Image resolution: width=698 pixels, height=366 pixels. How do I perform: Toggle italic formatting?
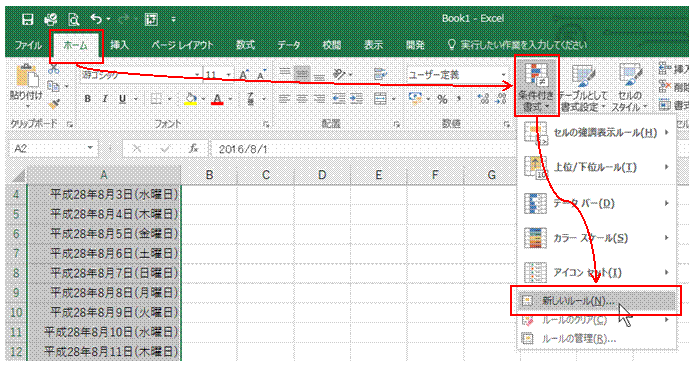click(x=105, y=99)
